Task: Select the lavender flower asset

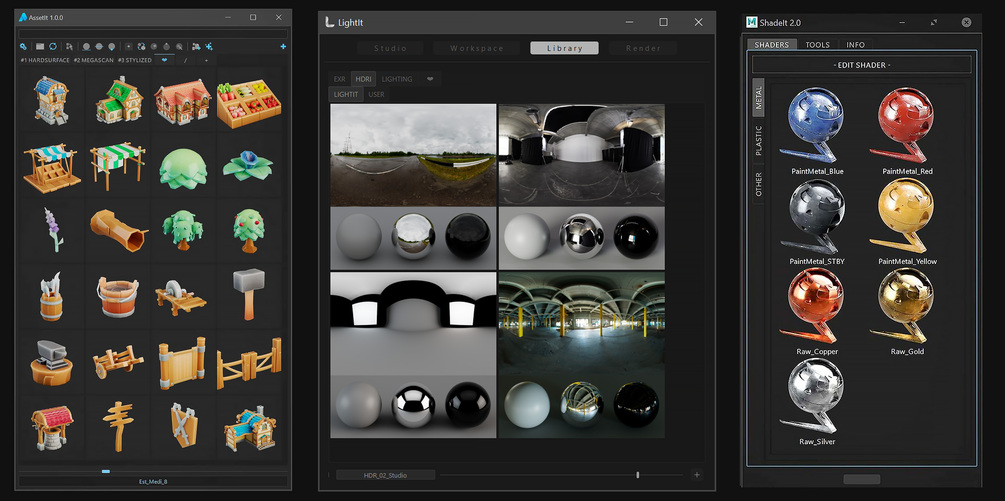Action: click(x=53, y=229)
